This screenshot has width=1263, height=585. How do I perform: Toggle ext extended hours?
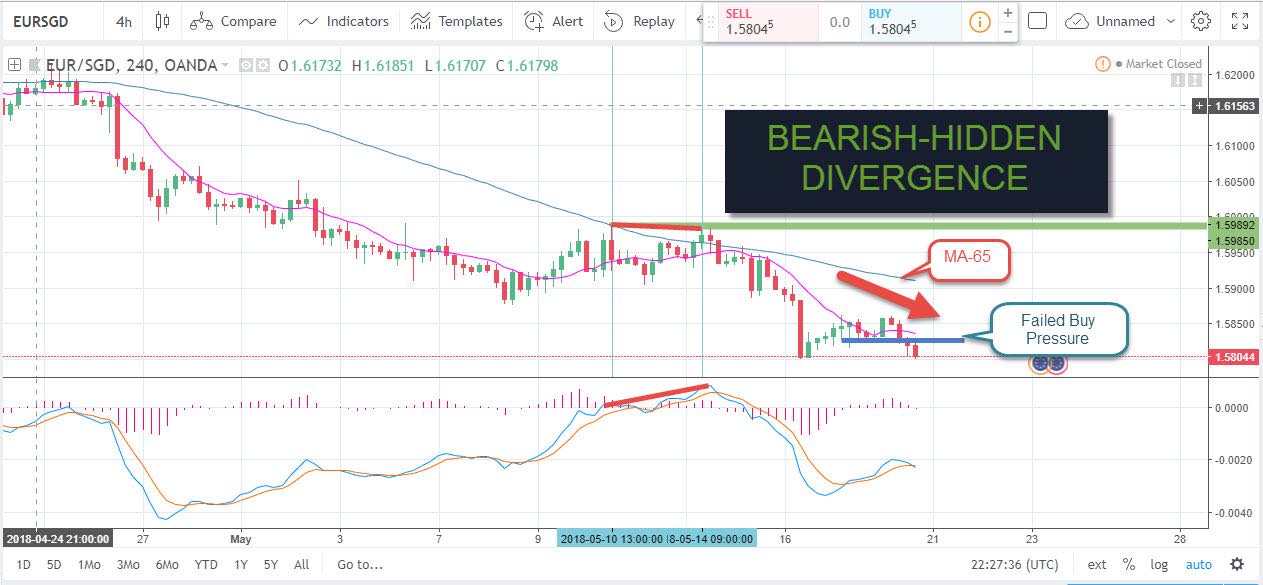pyautogui.click(x=1097, y=564)
